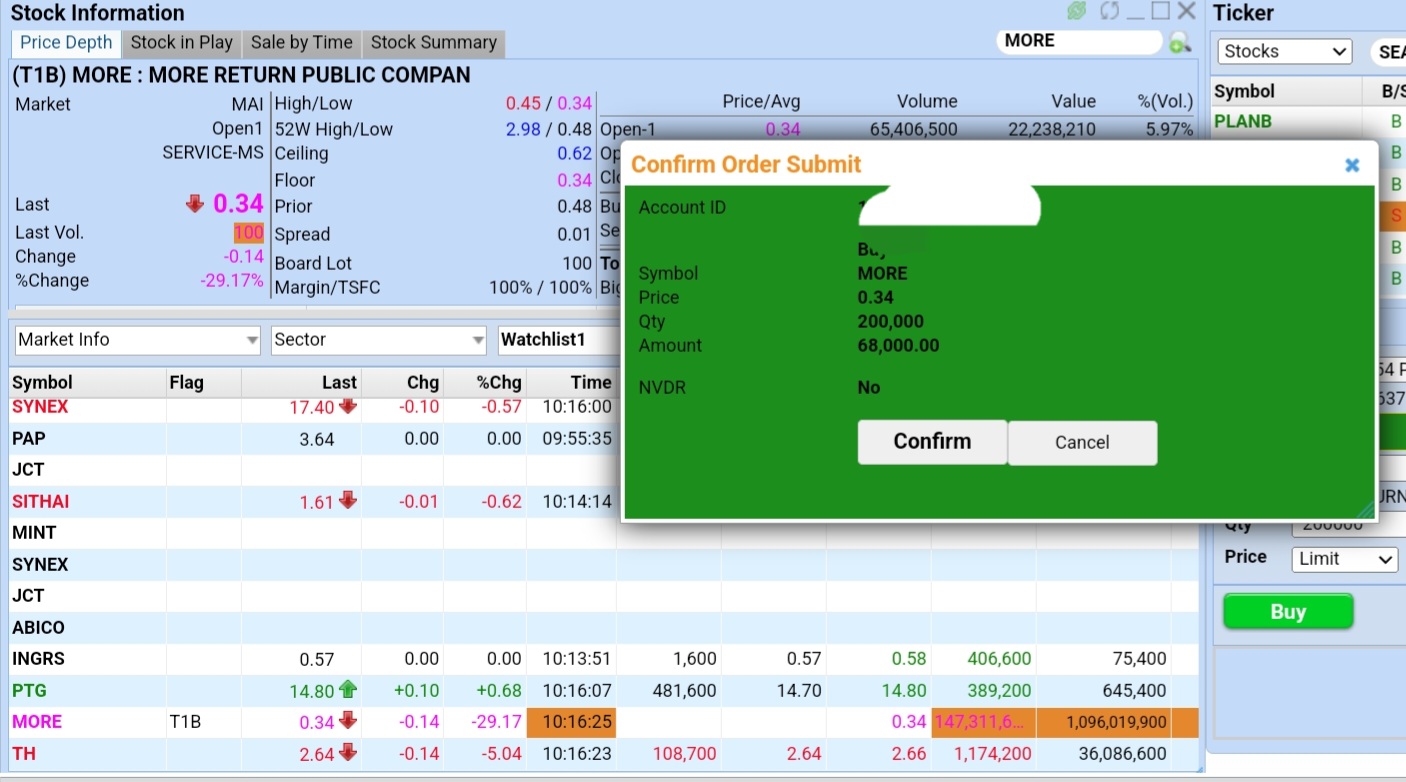Click the orange S cell in Ticker B/S column

(x=1394, y=215)
